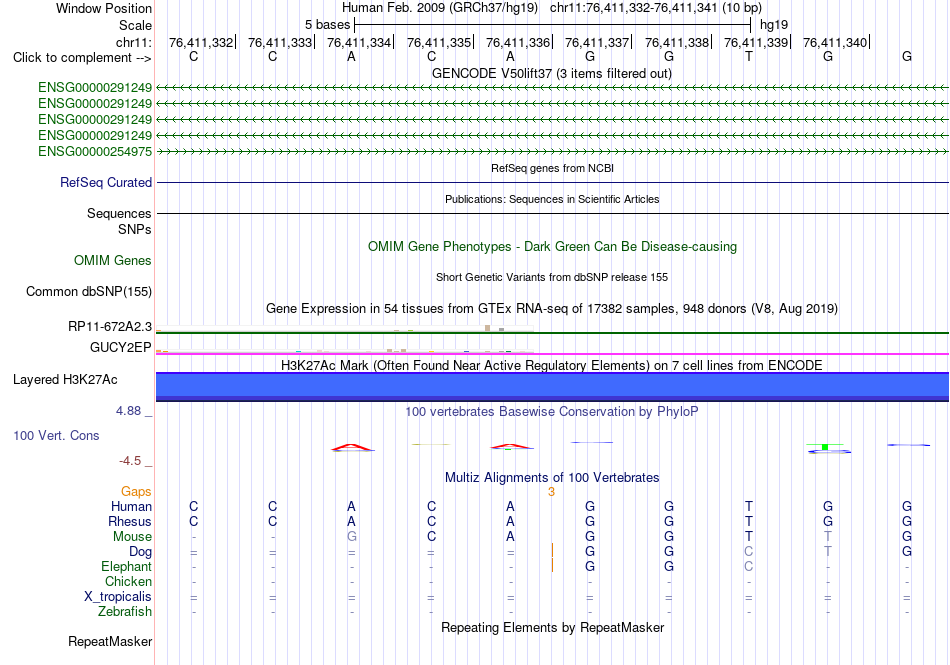The width and height of the screenshot is (950, 665).
Task: Open 'Publications: Sequences in Scientific Articles' title
Action: tap(552, 199)
